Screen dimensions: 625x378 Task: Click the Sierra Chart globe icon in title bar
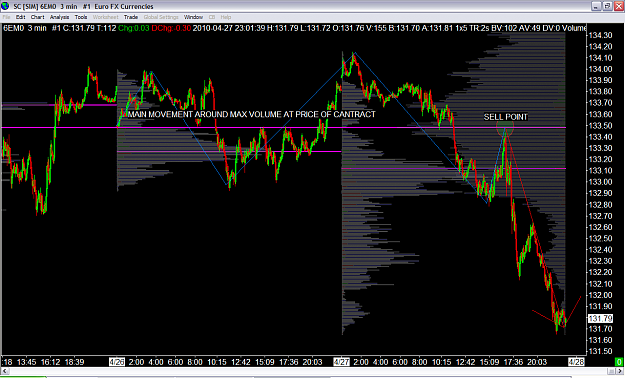point(5,6)
